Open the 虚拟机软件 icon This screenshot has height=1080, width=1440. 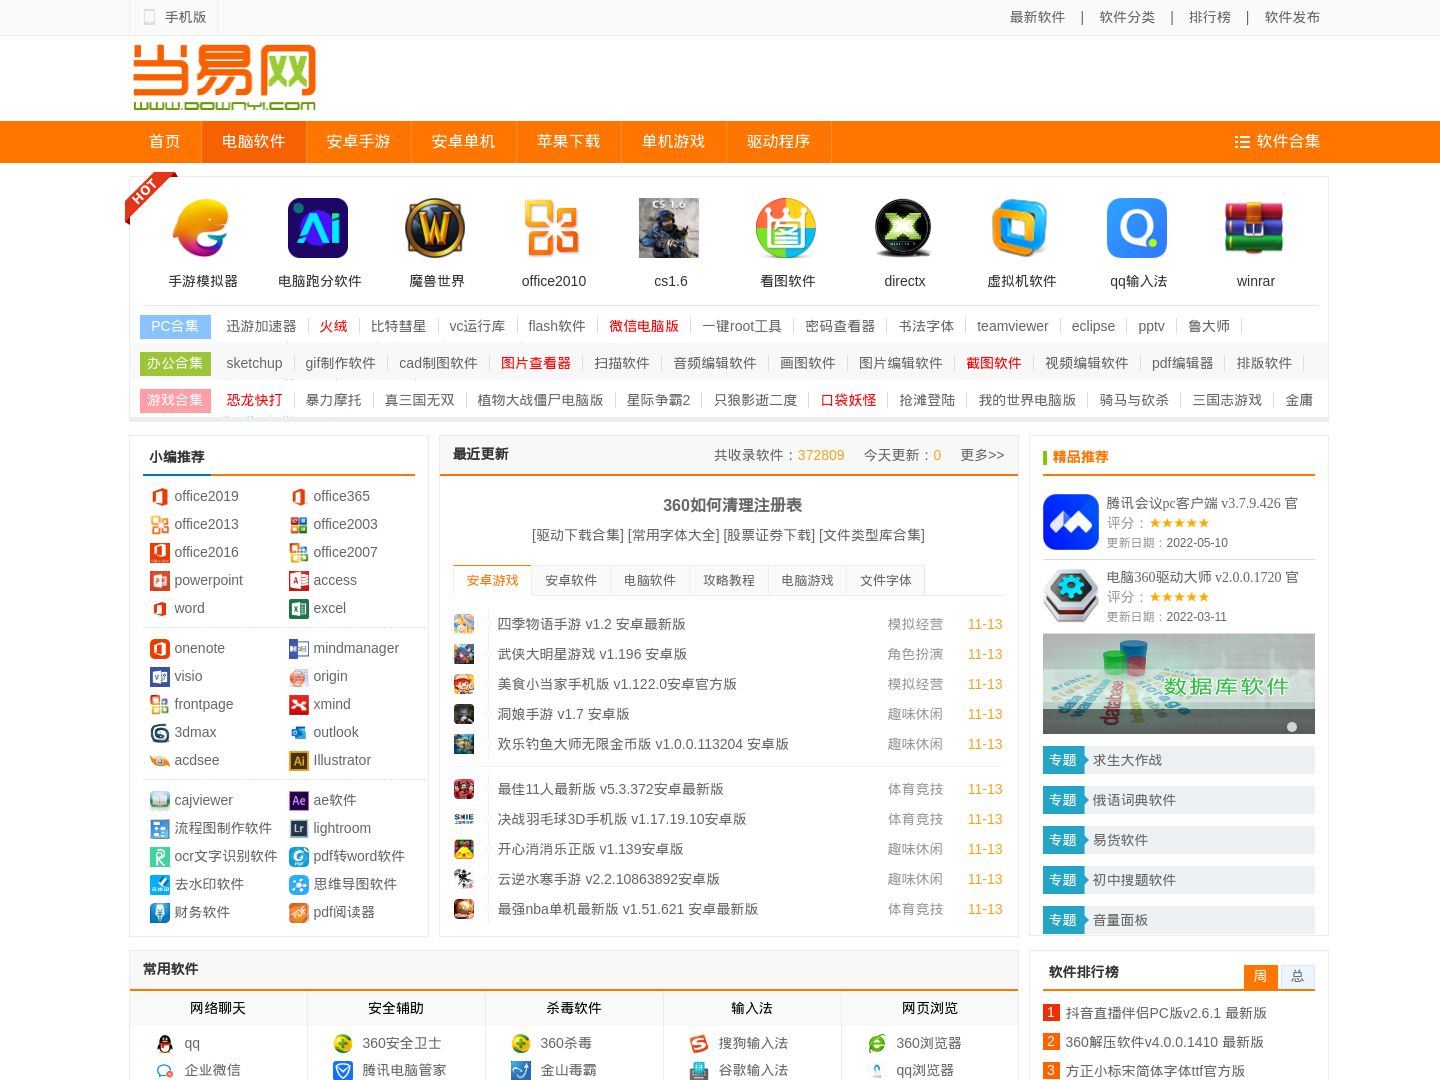pyautogui.click(x=1020, y=228)
